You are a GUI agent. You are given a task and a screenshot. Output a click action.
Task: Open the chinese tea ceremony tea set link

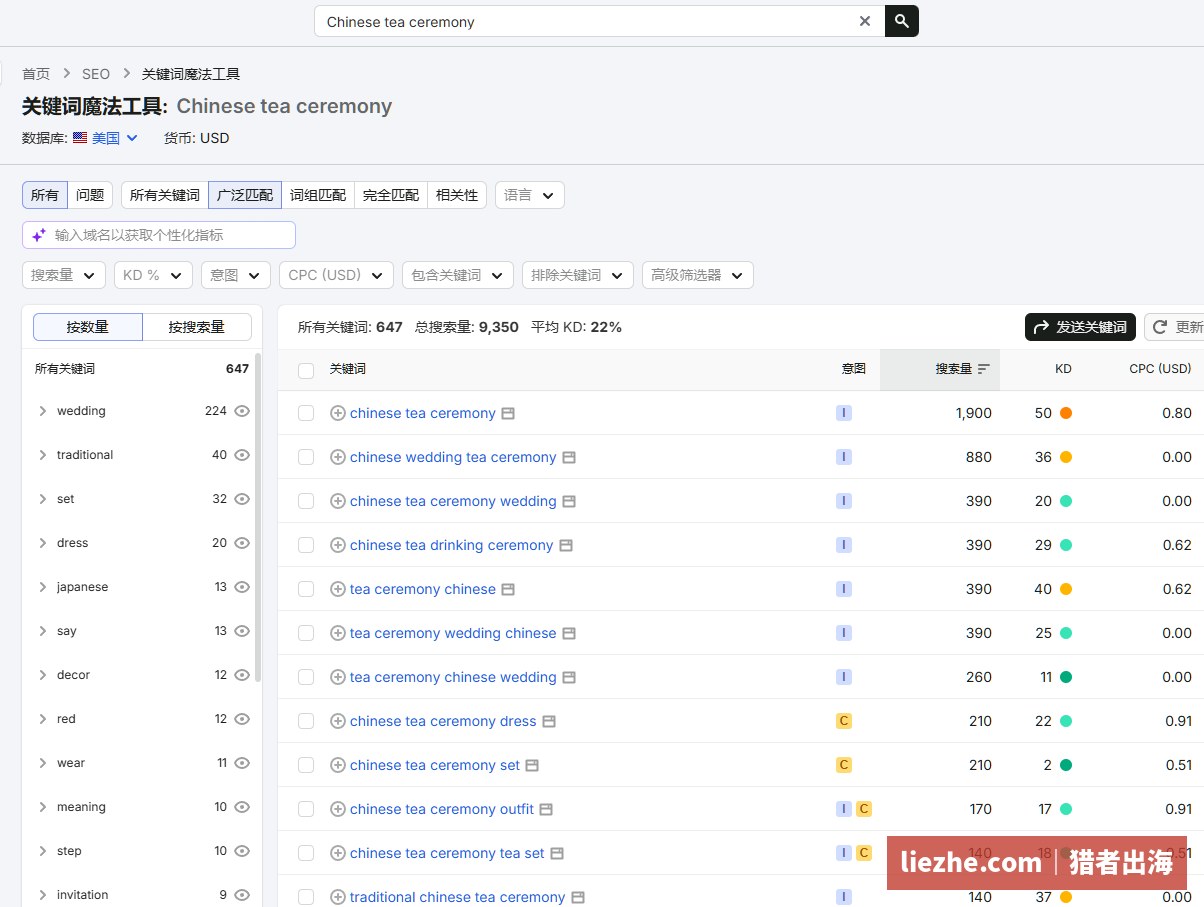tap(447, 853)
